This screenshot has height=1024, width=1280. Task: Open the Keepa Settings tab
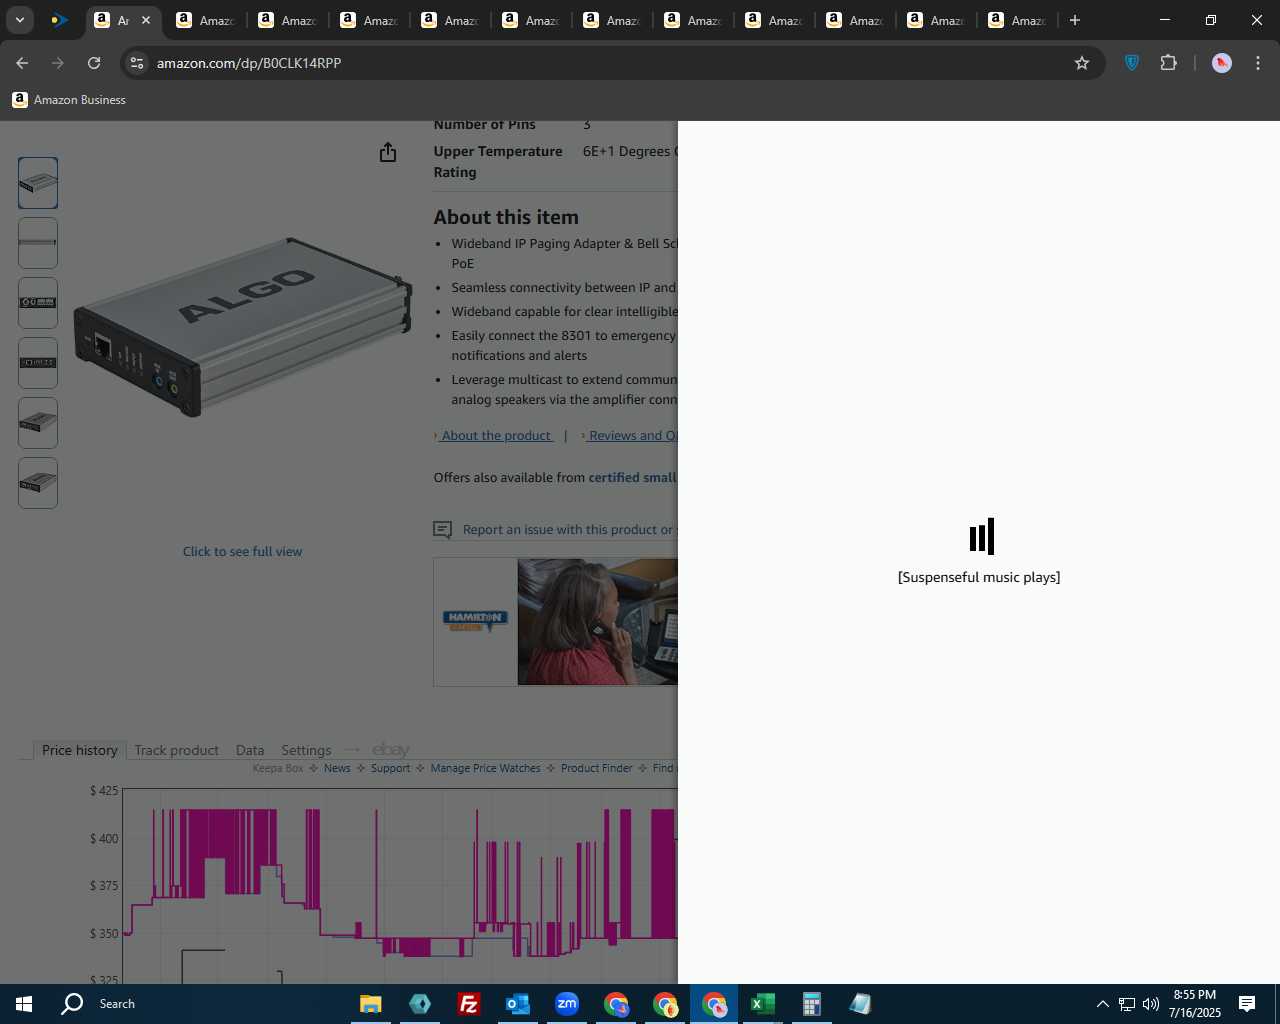pyautogui.click(x=306, y=750)
